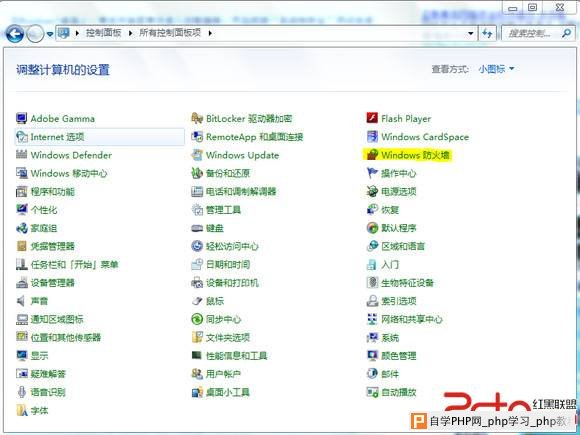The height and width of the screenshot is (435, 580).
Task: Open the 语音识别 speech recognition link
Action: [48, 392]
